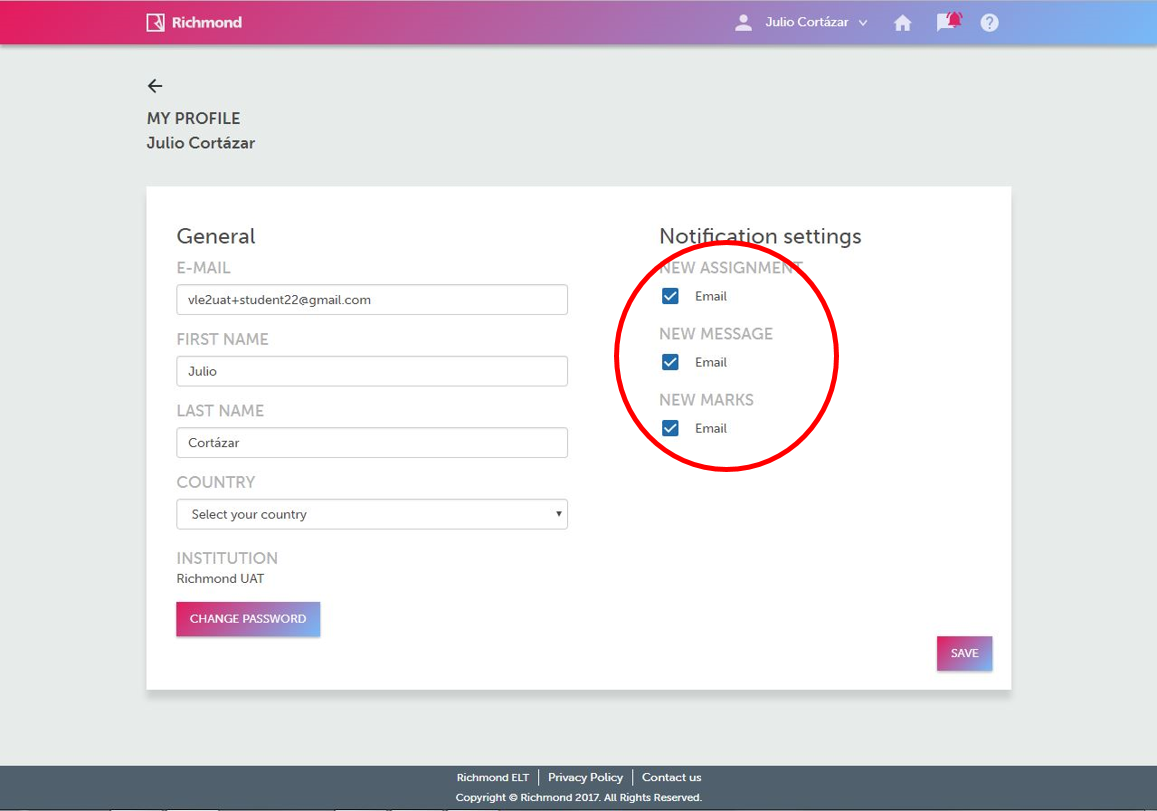
Task: Click the Change Password button
Action: [x=248, y=619]
